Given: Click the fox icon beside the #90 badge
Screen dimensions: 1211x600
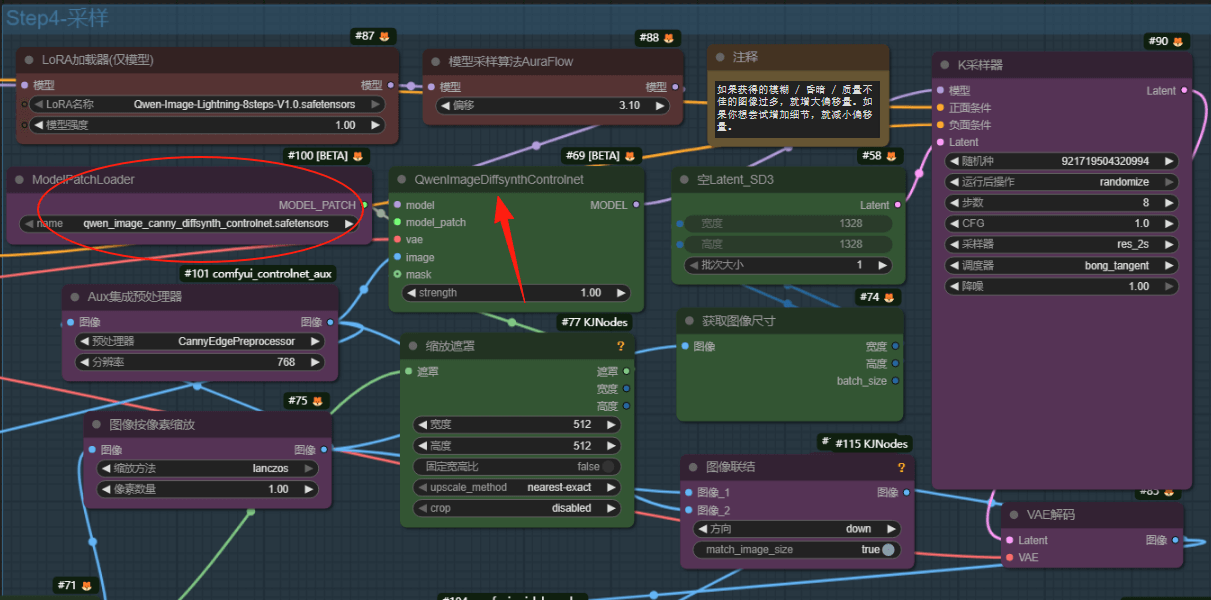Looking at the screenshot, I should [1178, 42].
